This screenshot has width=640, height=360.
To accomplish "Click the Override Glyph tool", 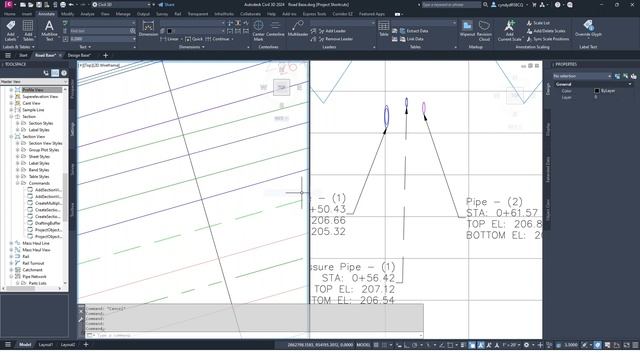I will click(x=588, y=29).
